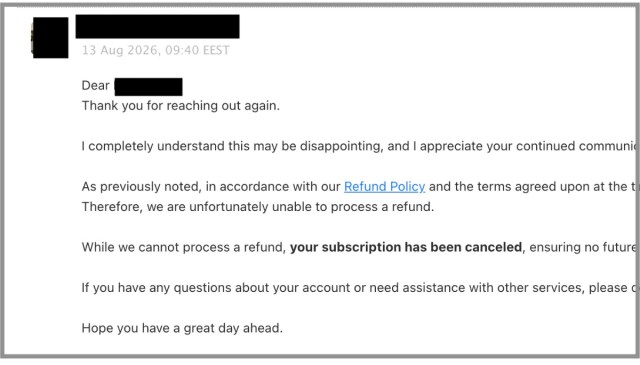
Task: Open the Refund Policy link
Action: (384, 187)
